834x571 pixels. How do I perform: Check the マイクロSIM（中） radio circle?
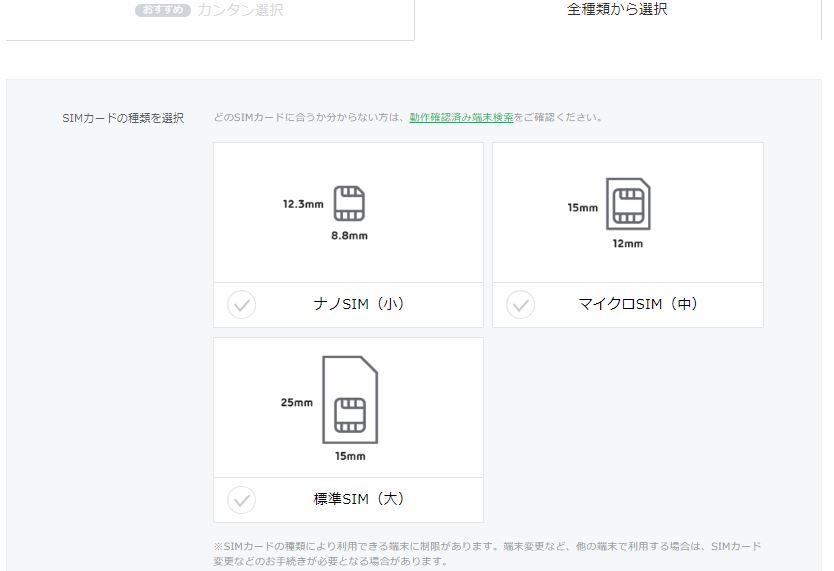tap(520, 305)
